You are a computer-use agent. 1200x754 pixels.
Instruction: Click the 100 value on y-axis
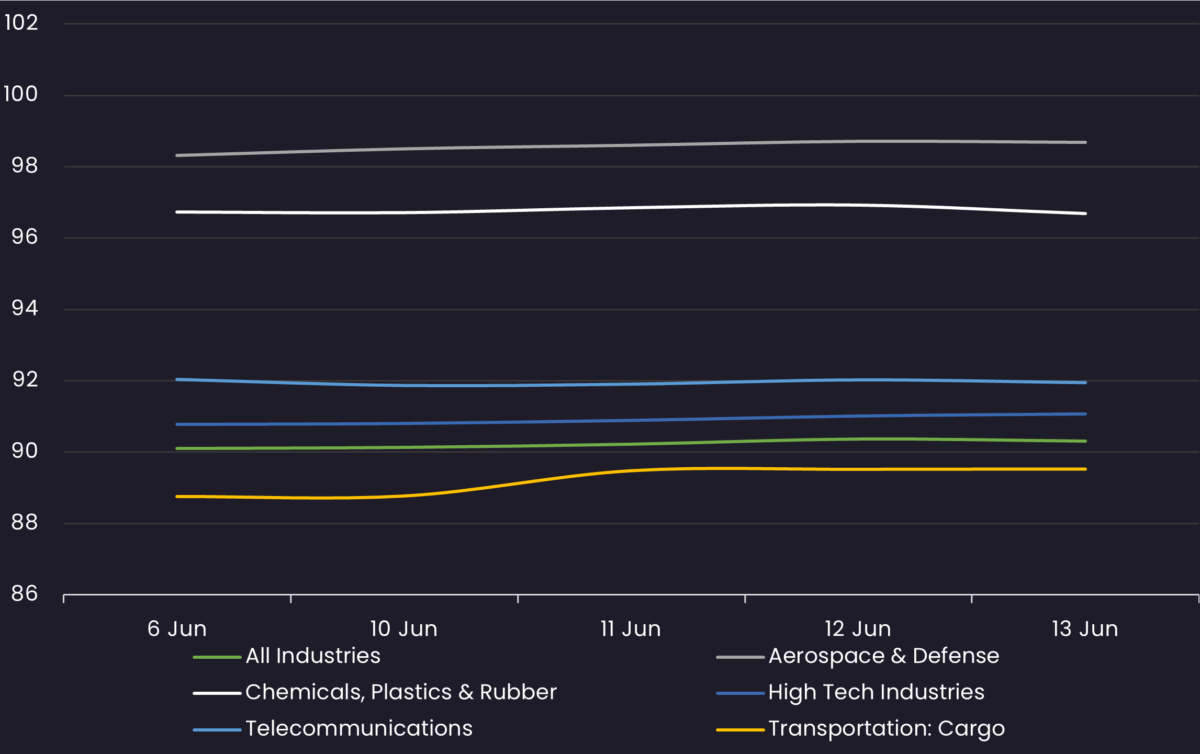click(x=20, y=95)
